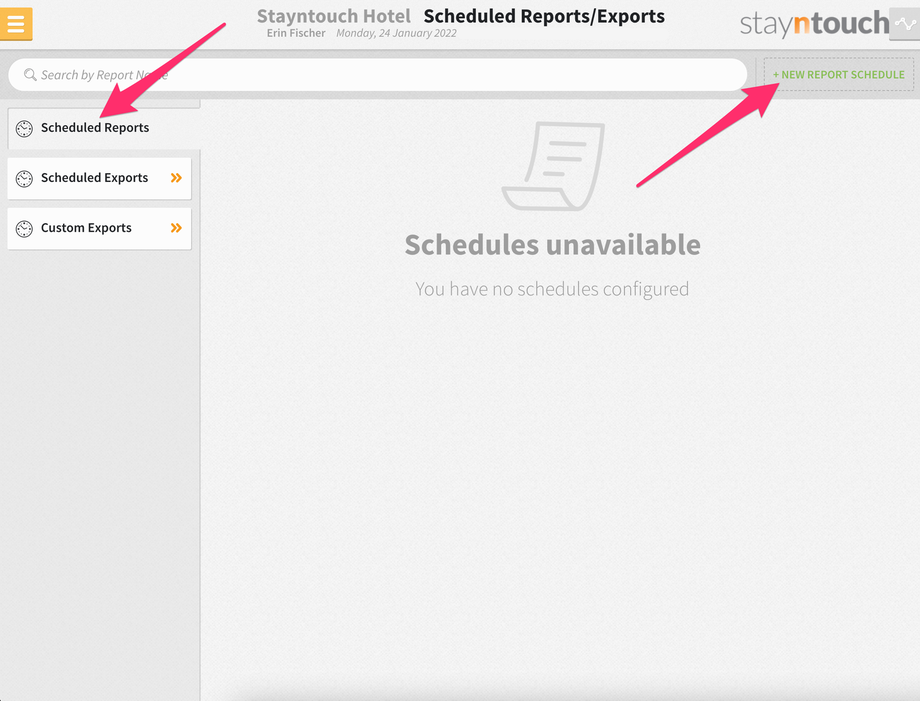Click the analytics graph icon at top right
The height and width of the screenshot is (701, 920).
click(x=905, y=24)
